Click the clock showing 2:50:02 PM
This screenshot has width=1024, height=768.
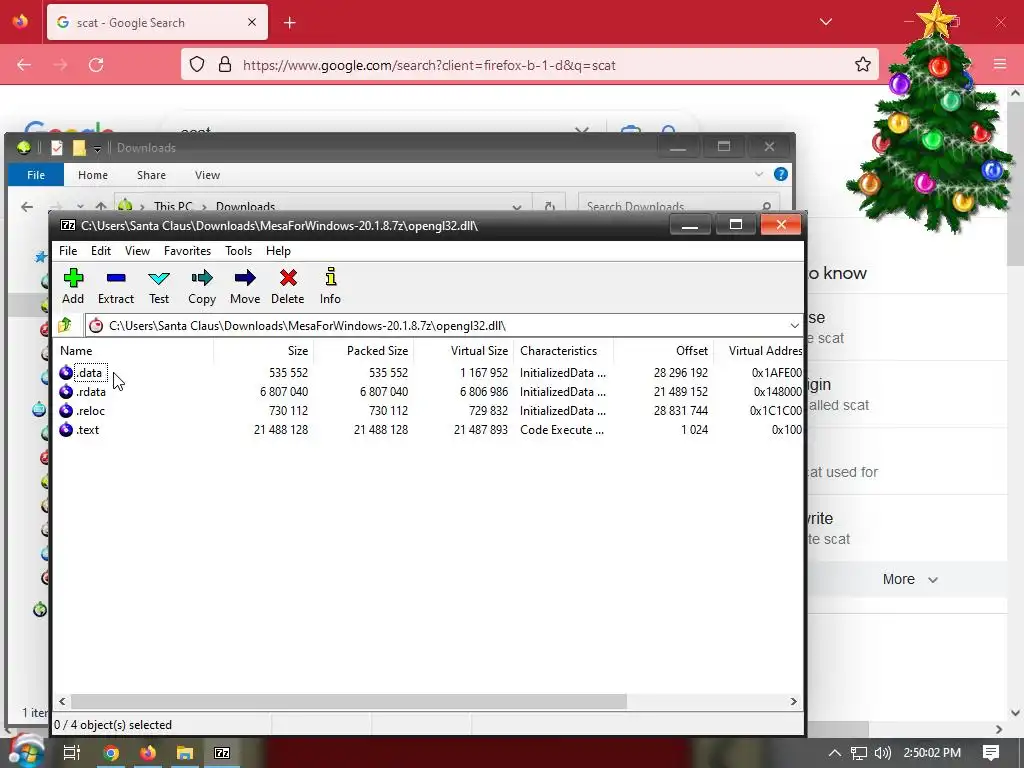pos(932,753)
